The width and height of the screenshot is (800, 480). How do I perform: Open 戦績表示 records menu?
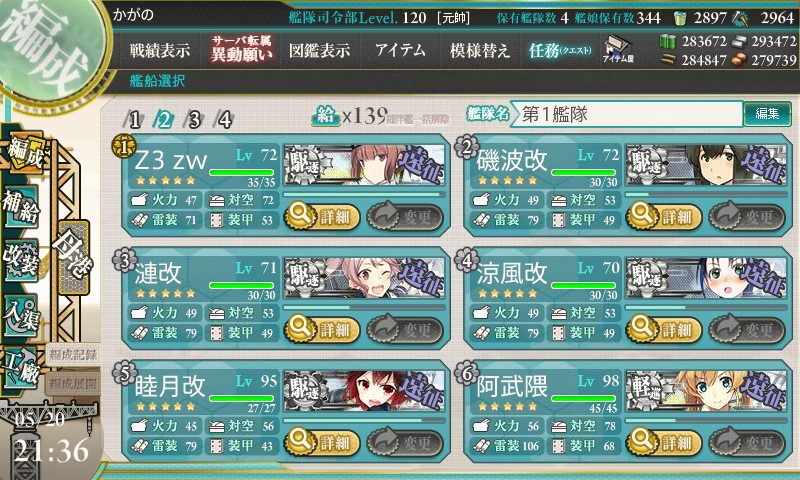(x=160, y=50)
